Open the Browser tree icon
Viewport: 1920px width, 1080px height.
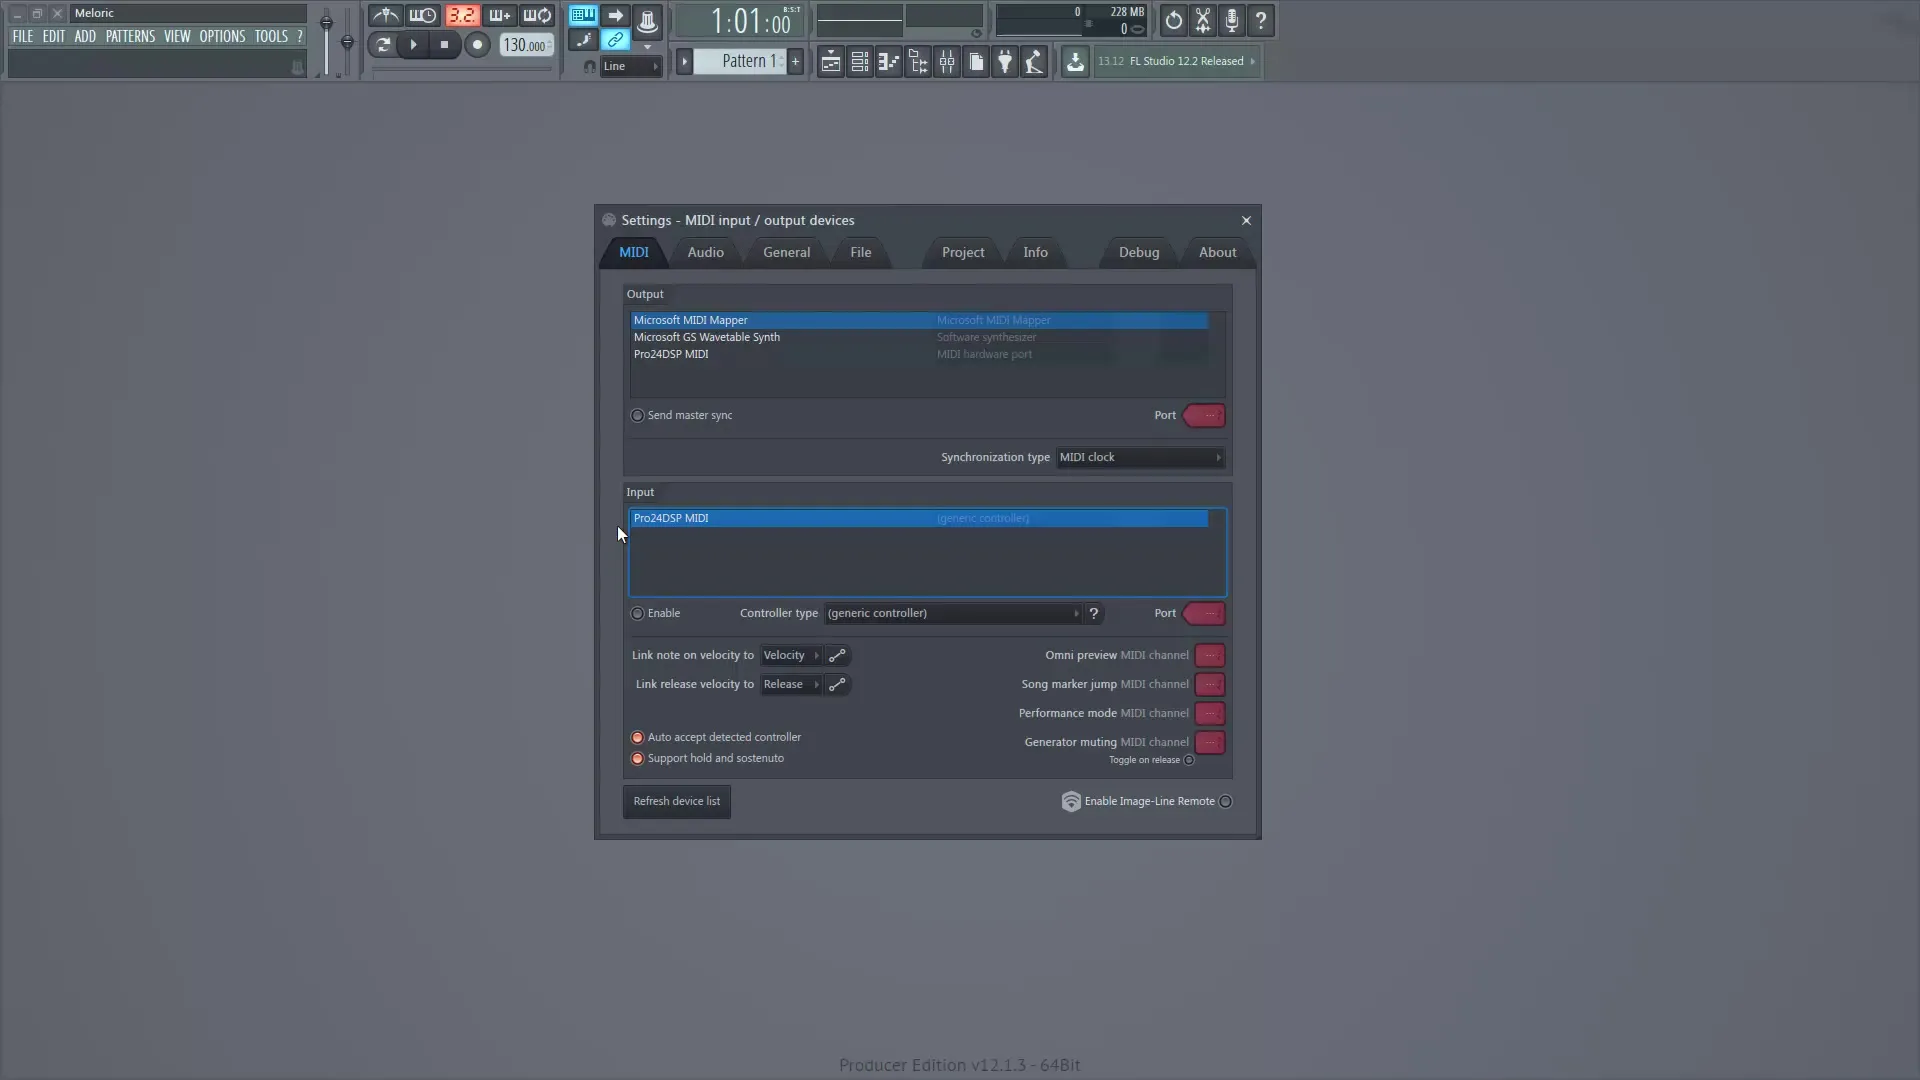click(x=917, y=62)
